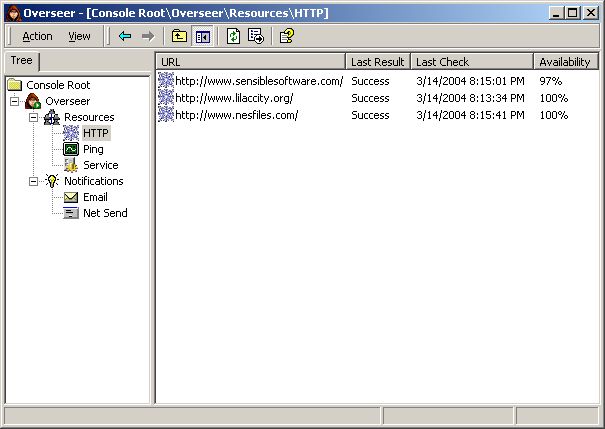
Task: Click the Email envelope icon
Action: click(71, 197)
